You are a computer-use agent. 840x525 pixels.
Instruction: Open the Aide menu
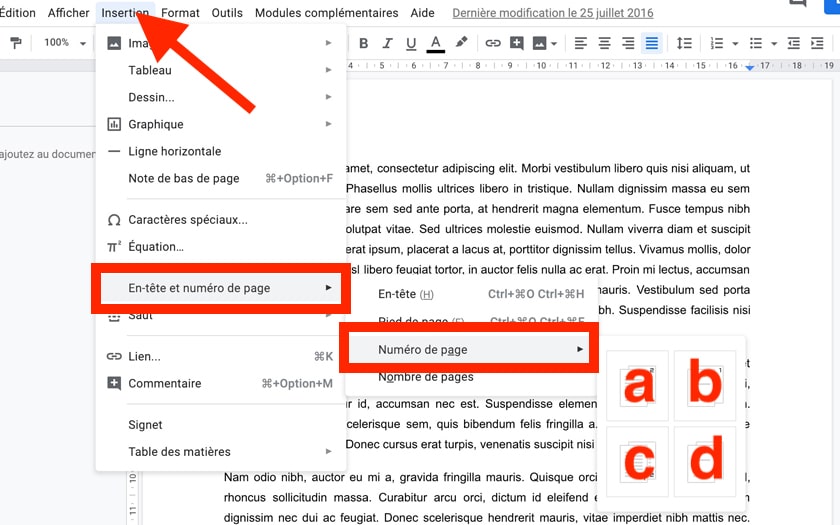point(423,13)
